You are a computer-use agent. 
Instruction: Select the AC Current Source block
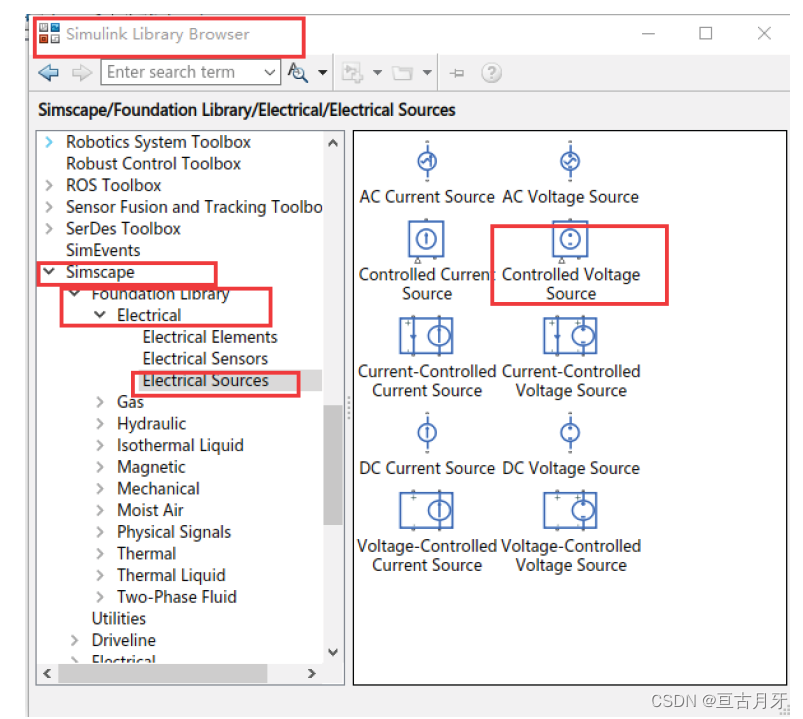point(427,173)
